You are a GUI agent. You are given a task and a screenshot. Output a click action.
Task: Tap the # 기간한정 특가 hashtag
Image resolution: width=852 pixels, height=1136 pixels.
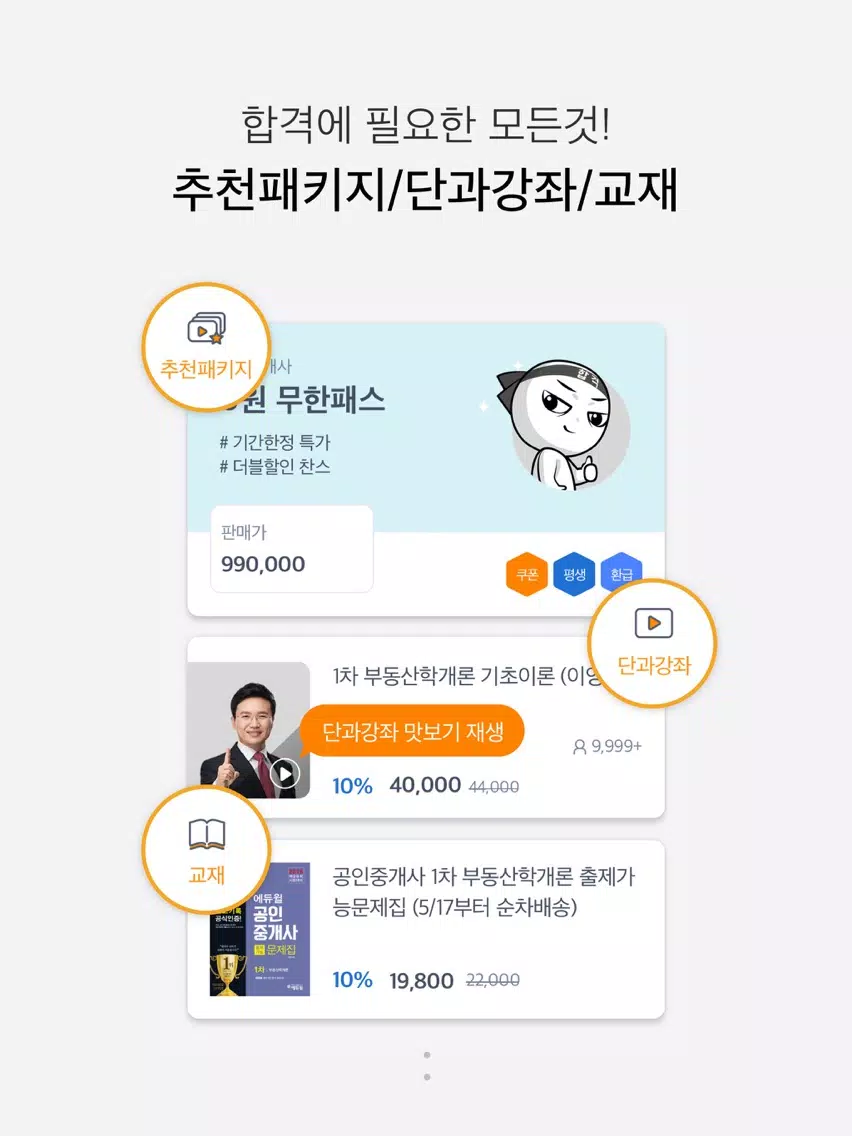click(x=275, y=442)
